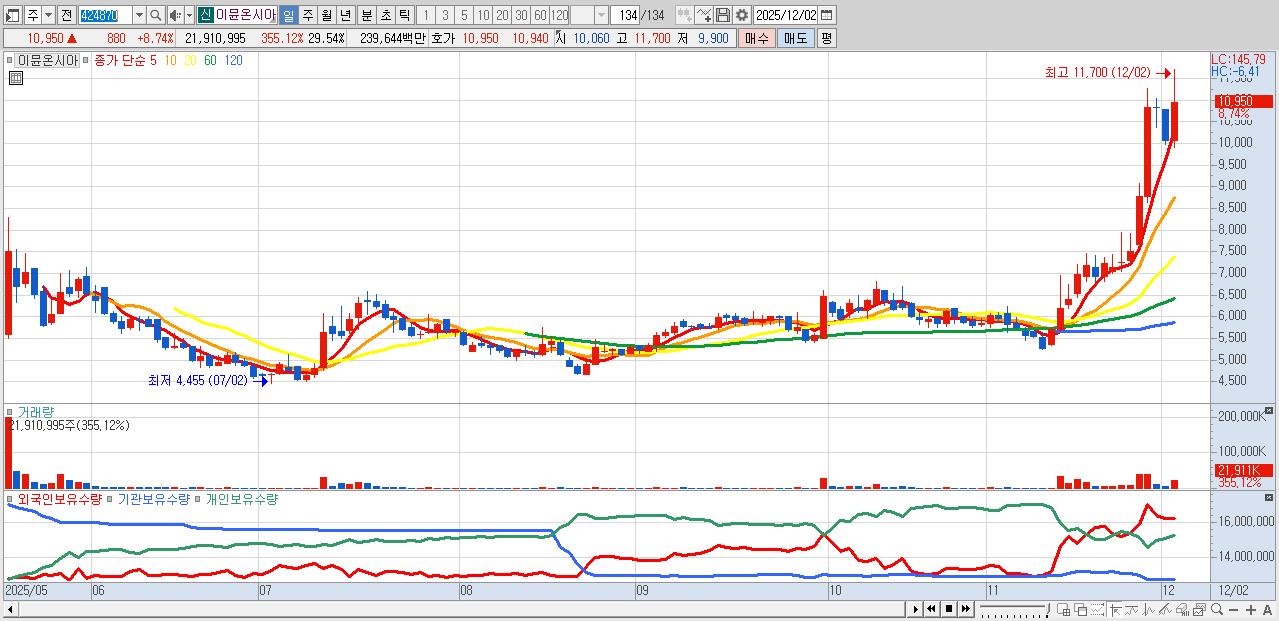Viewport: 1279px width, 621px height.
Task: Select the 3 interval button
Action: coord(444,15)
